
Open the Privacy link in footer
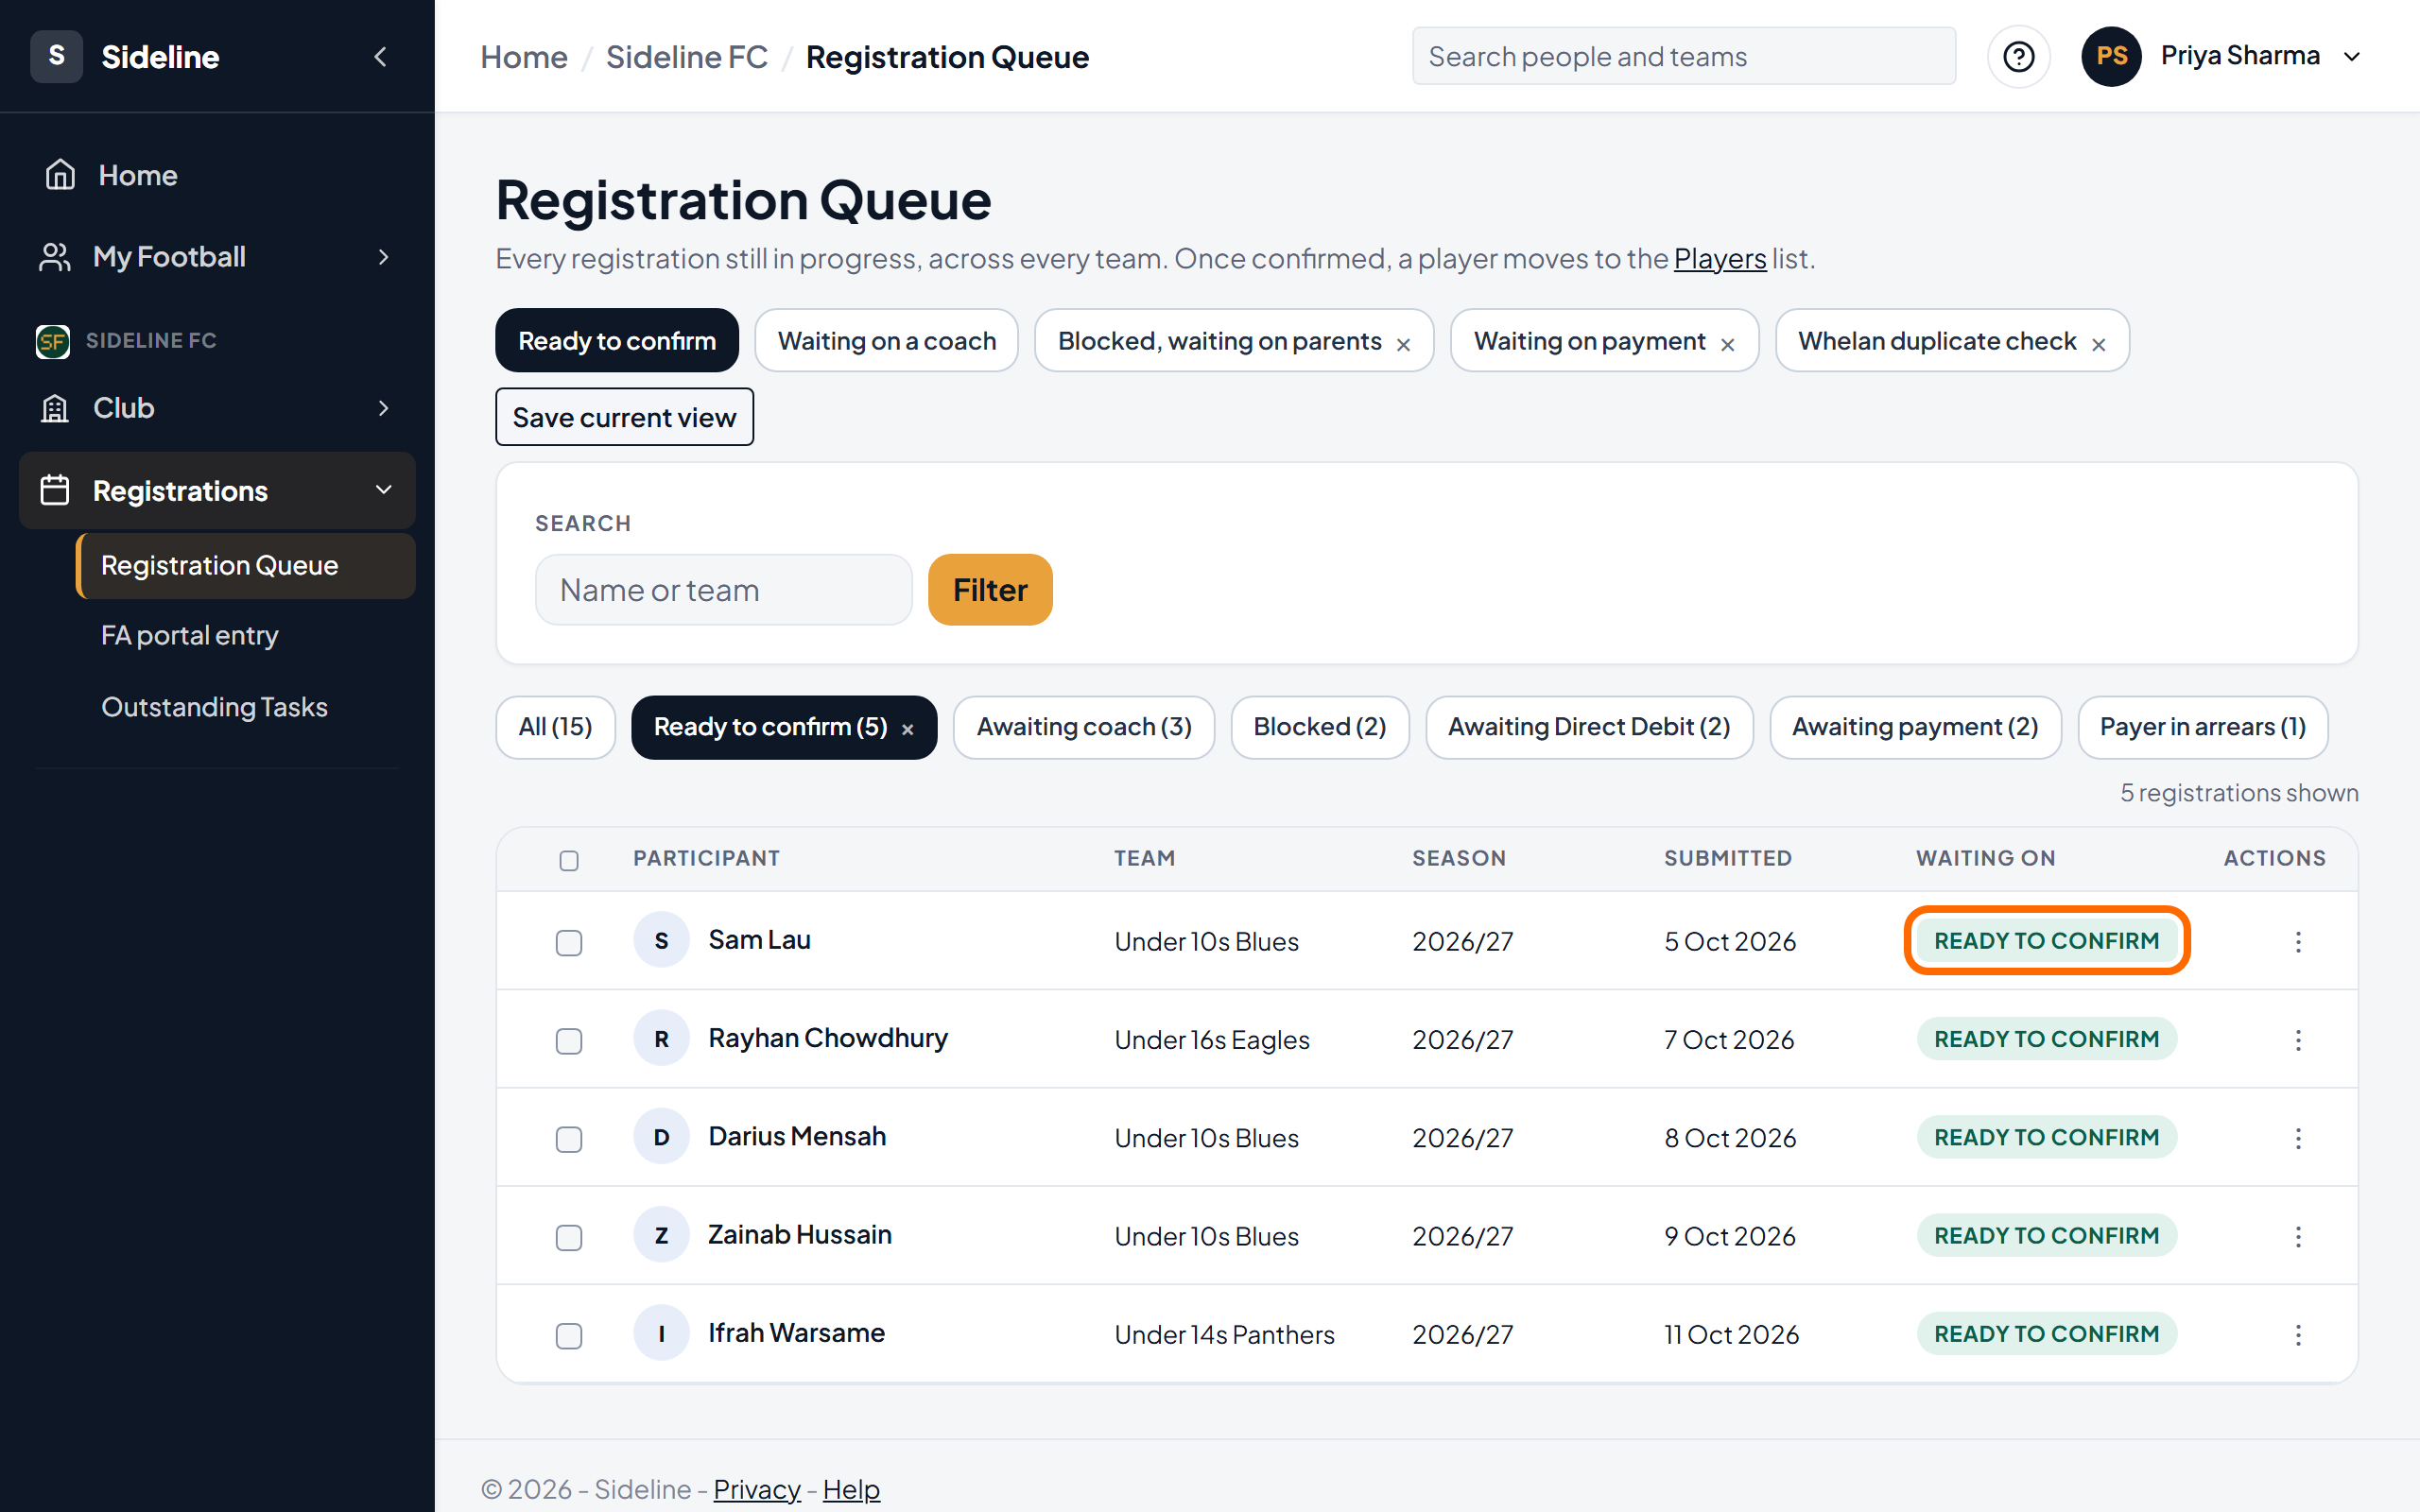point(756,1489)
